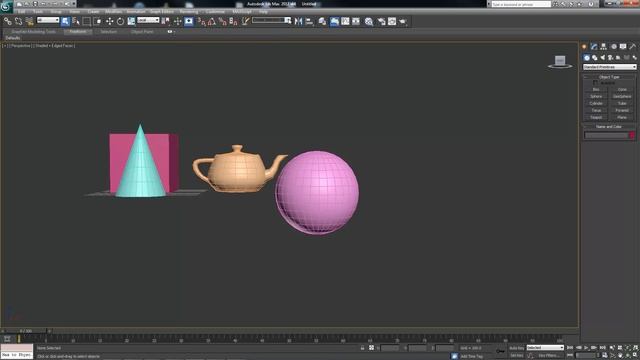This screenshot has width=640, height=360.
Task: Enable the AutoGrid checkbox
Action: (595, 83)
